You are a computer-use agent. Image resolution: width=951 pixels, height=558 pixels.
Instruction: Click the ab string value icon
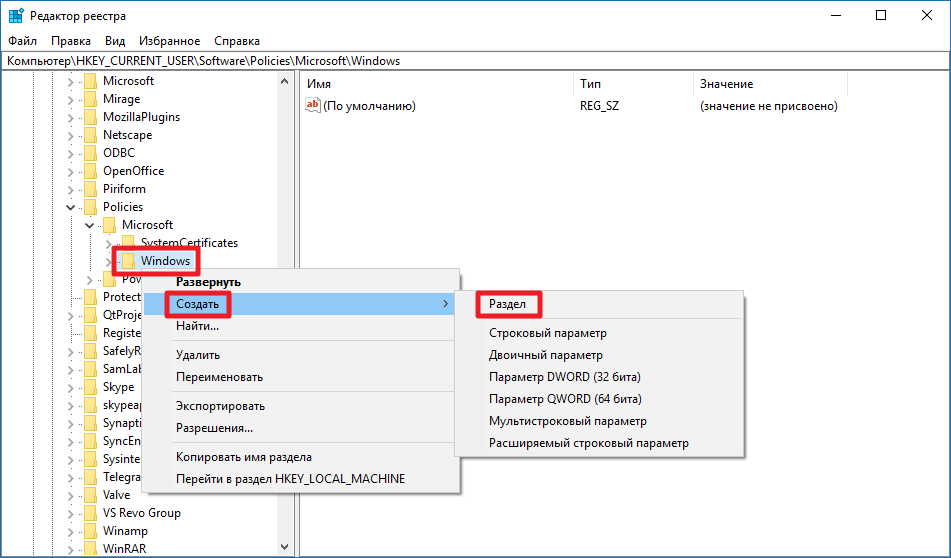(x=312, y=106)
